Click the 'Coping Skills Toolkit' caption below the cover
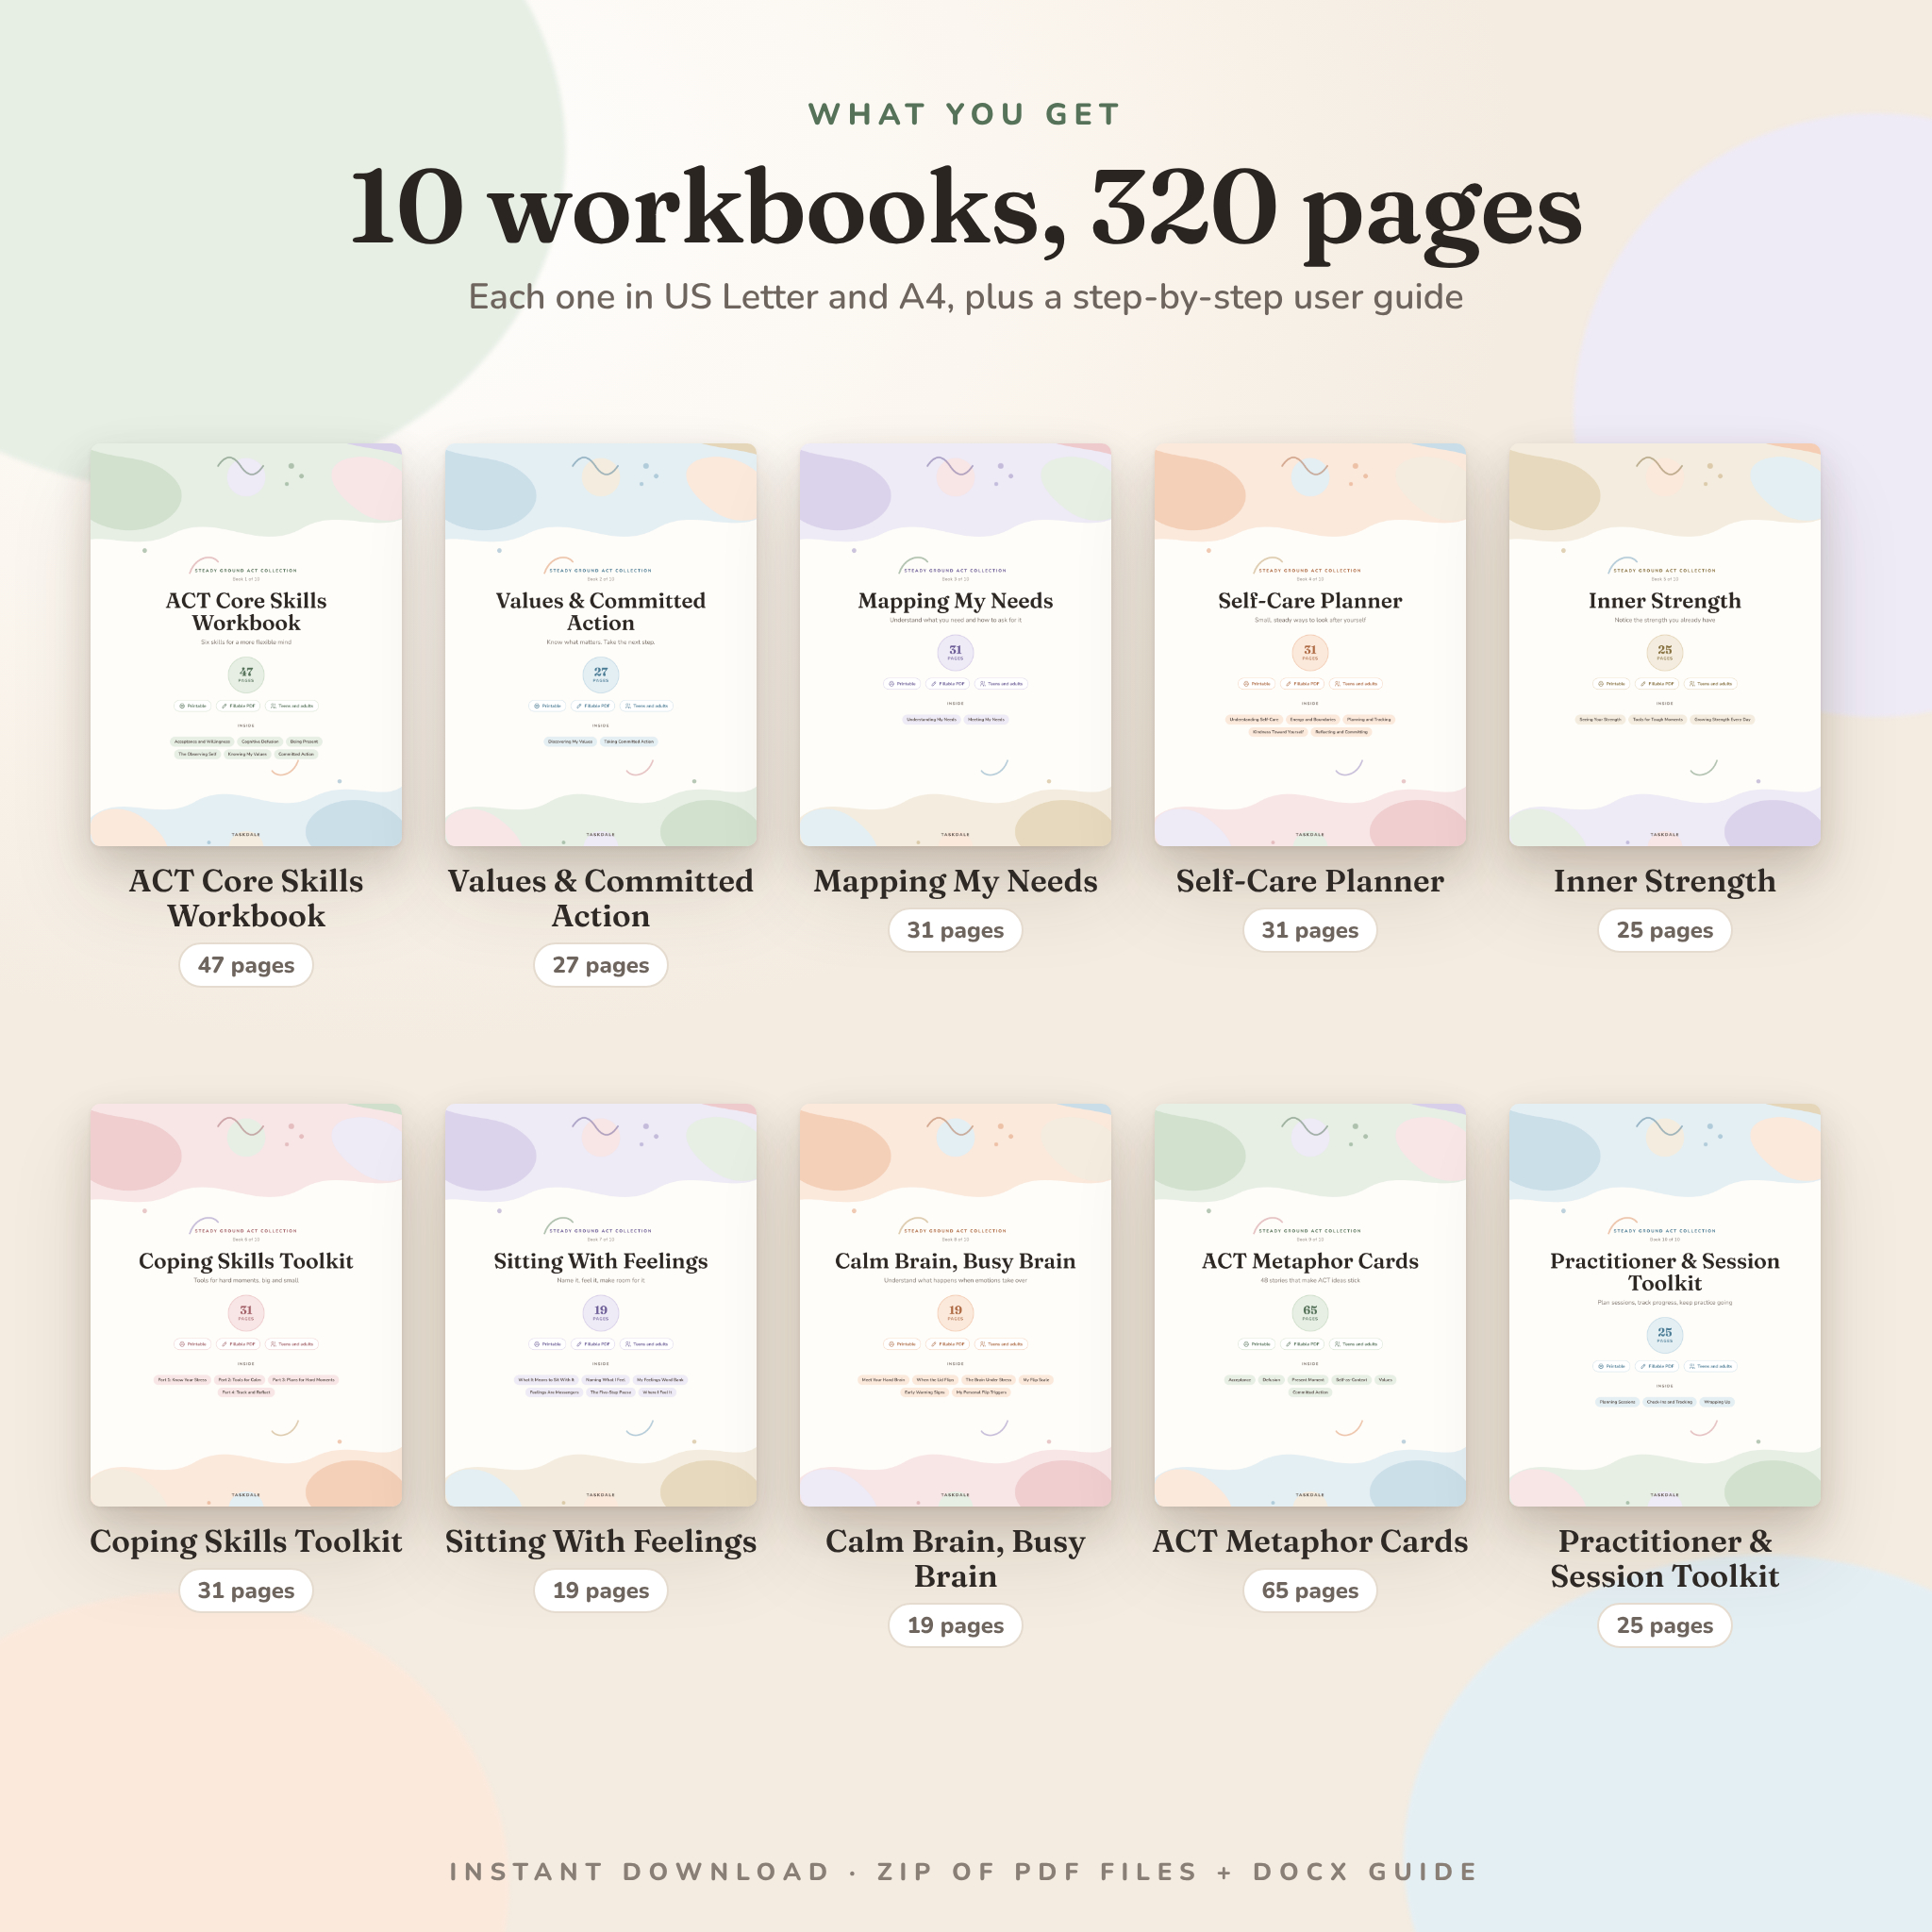This screenshot has width=1932, height=1932. click(x=246, y=1541)
